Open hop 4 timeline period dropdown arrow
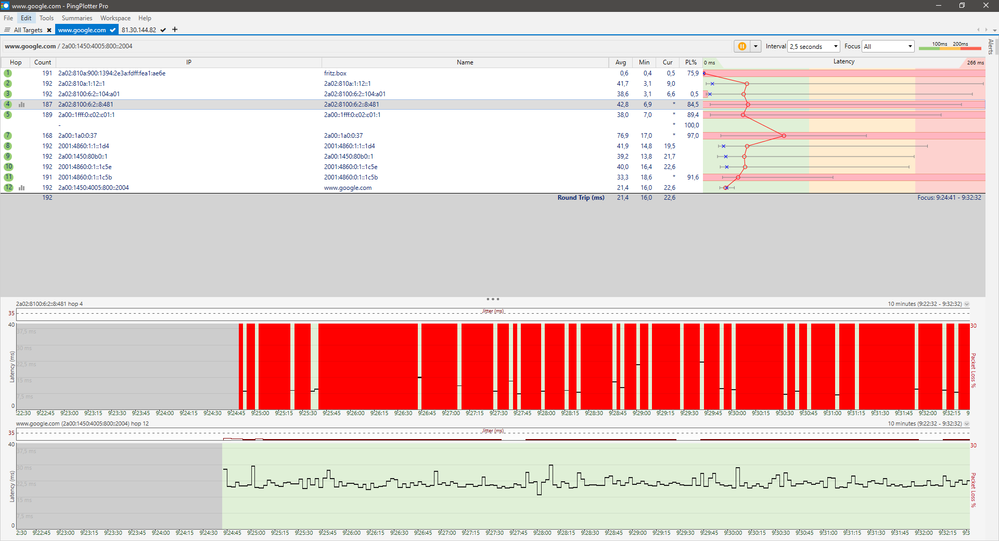This screenshot has width=999, height=541. pos(967,304)
